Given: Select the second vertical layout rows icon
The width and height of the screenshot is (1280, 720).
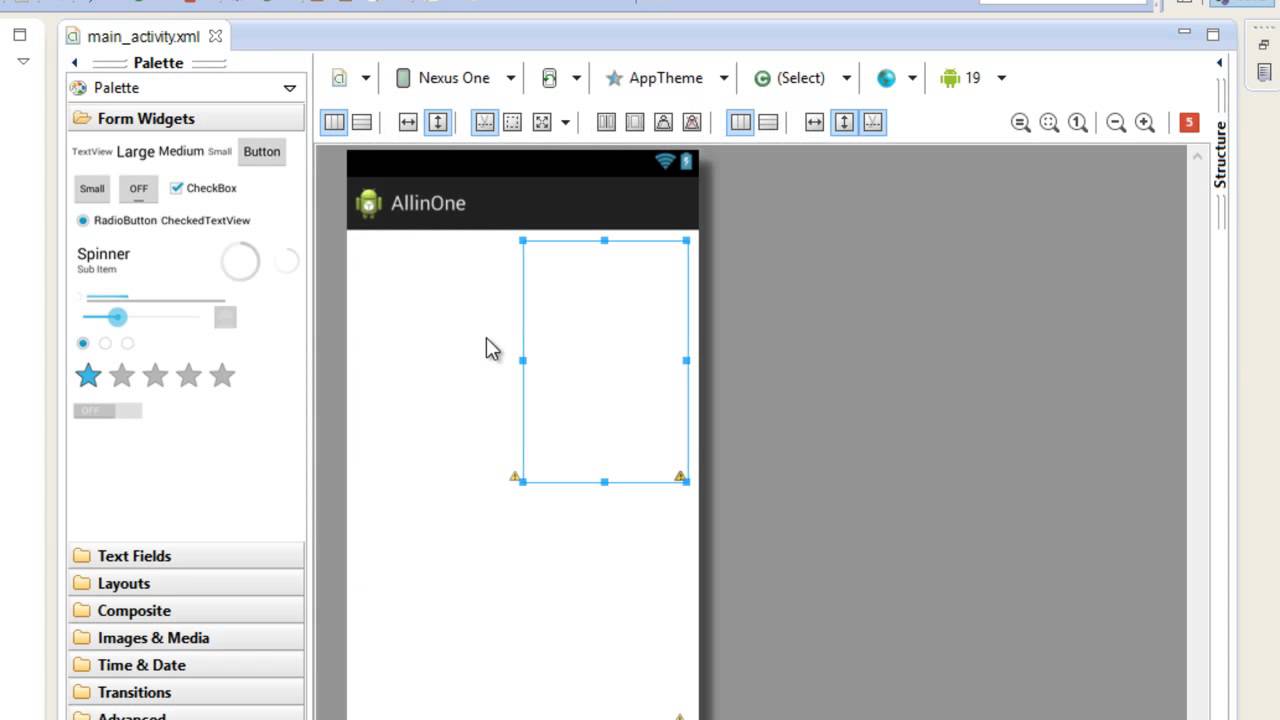Looking at the screenshot, I should pos(768,122).
